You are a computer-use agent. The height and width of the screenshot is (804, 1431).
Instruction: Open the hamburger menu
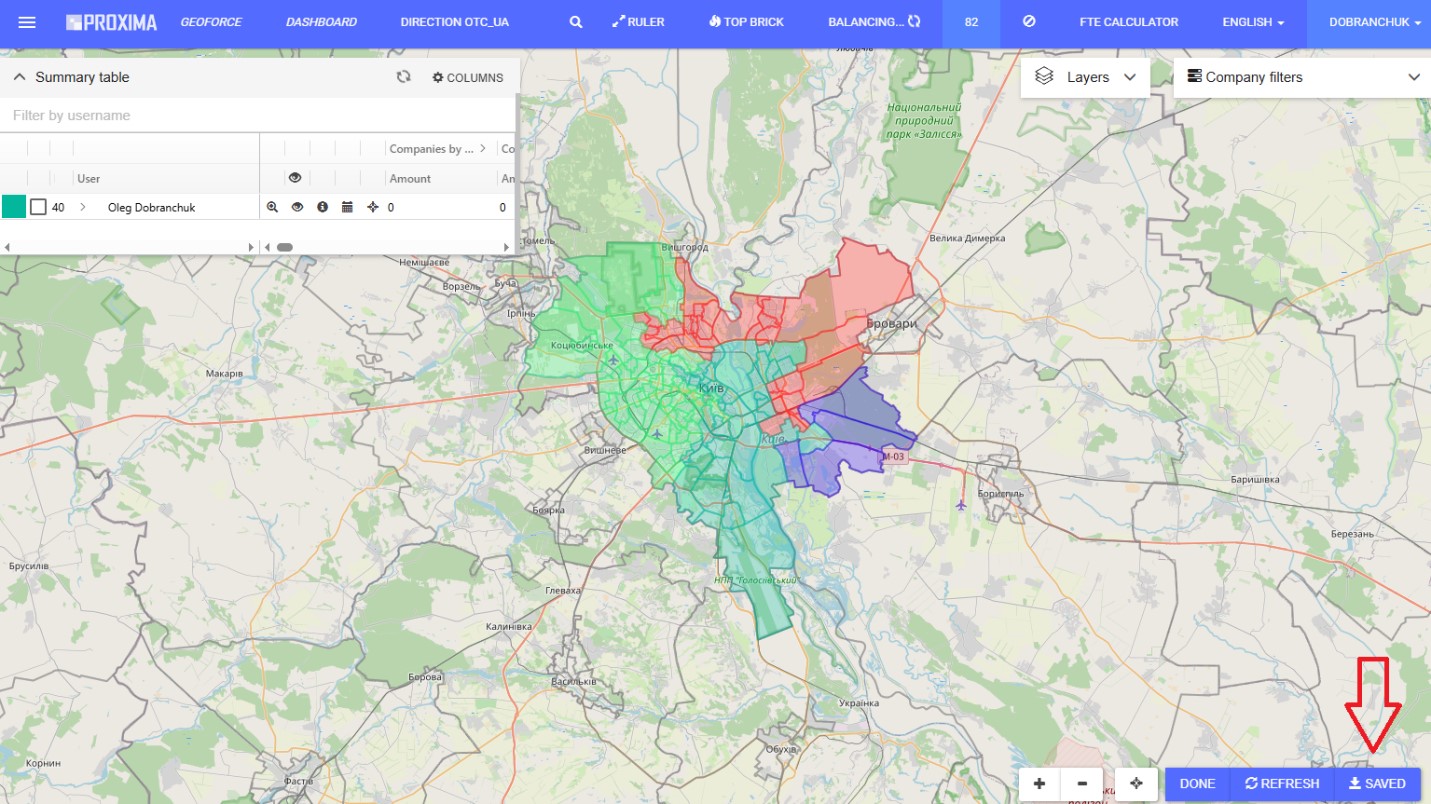pos(26,21)
